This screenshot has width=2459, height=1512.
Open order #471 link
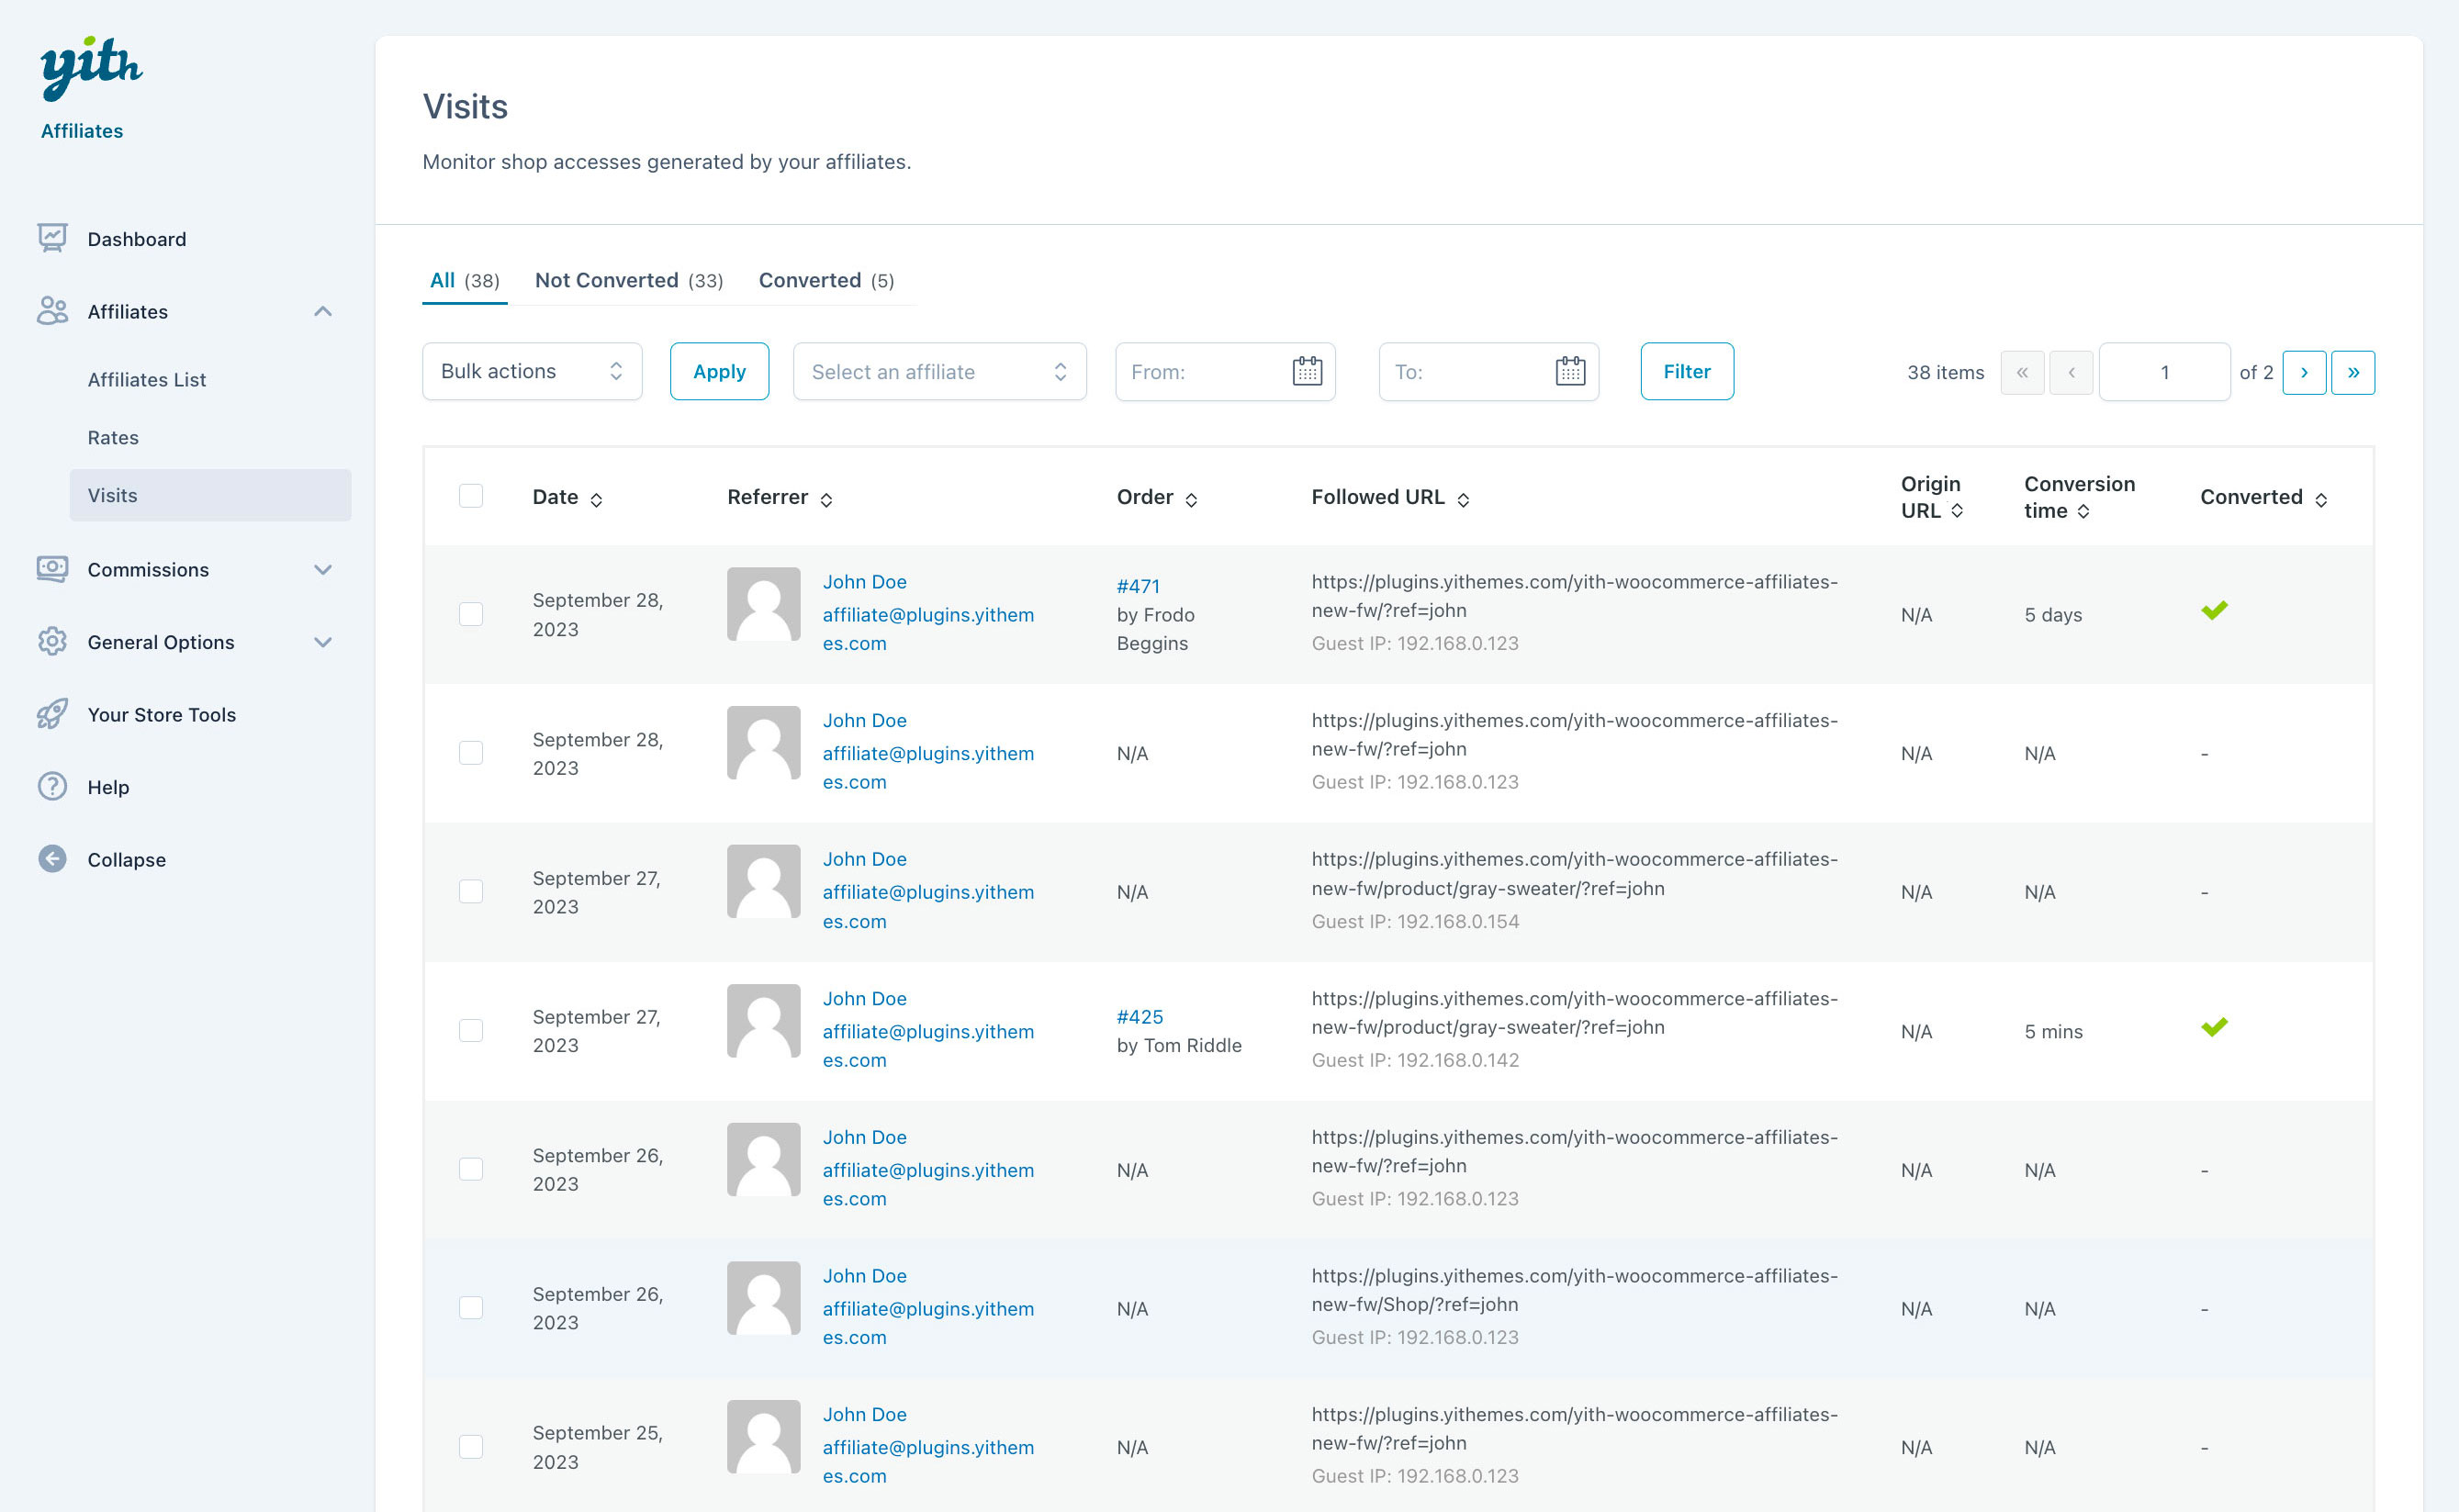tap(1138, 586)
